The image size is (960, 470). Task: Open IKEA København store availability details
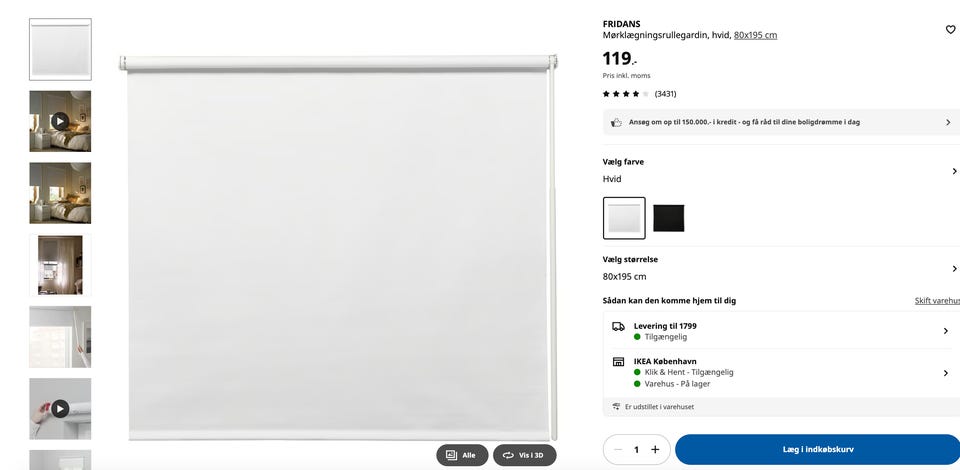[x=781, y=373]
